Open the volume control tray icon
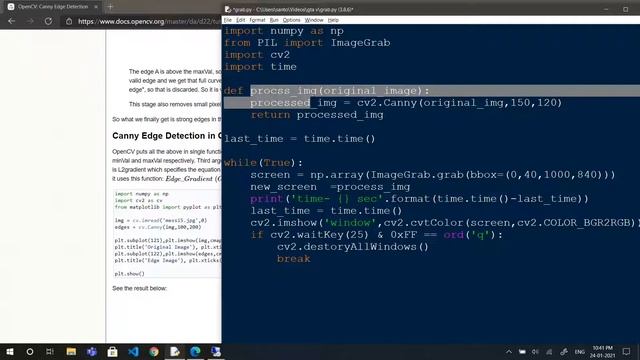This screenshot has width=640, height=360. point(535,351)
